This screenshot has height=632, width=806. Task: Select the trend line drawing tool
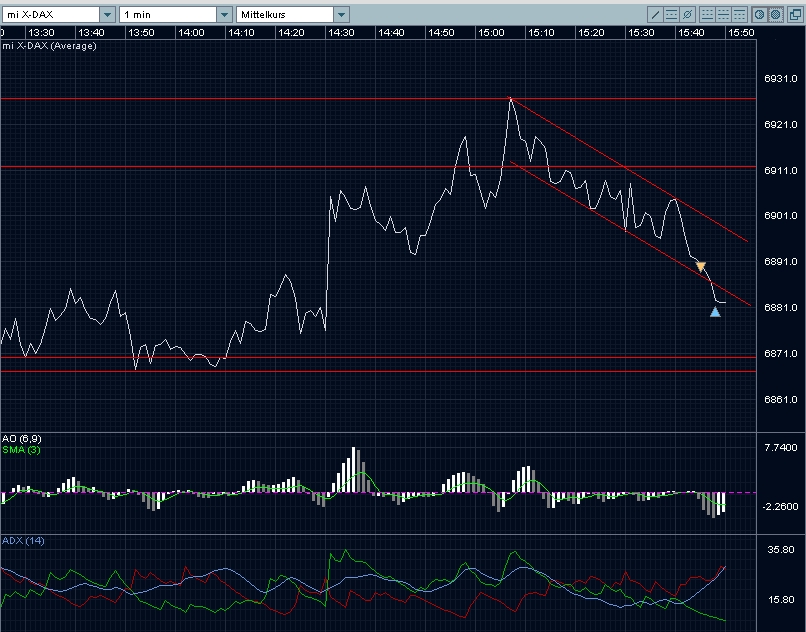(x=655, y=15)
